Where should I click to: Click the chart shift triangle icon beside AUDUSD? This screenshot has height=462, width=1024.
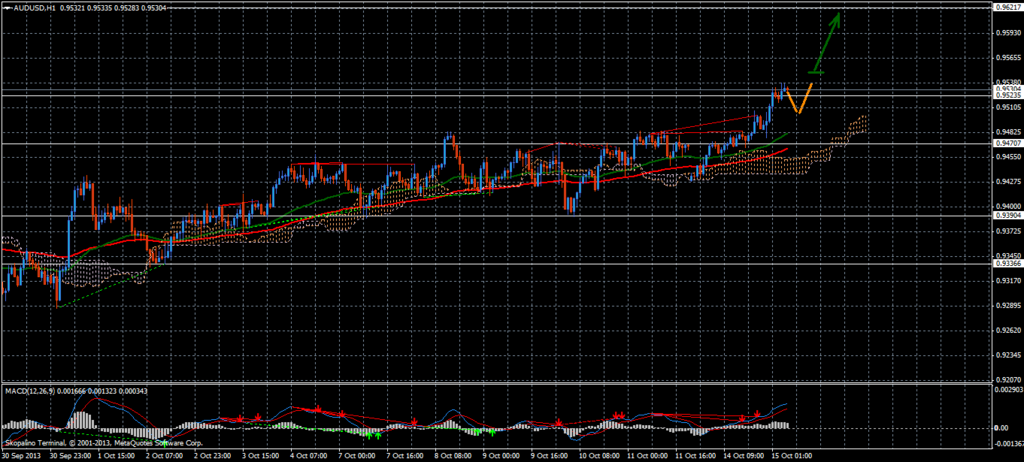7,8
